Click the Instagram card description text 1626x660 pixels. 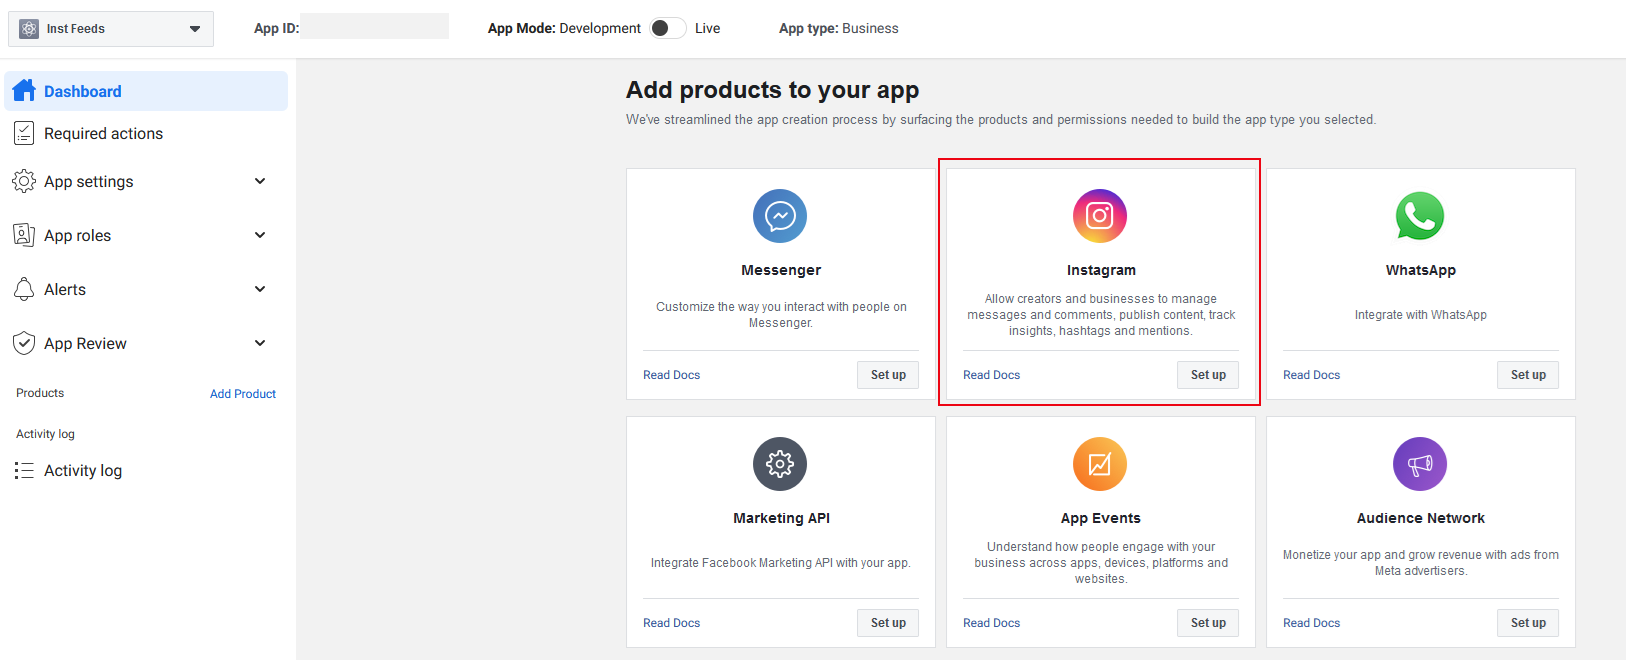pyautogui.click(x=1101, y=315)
